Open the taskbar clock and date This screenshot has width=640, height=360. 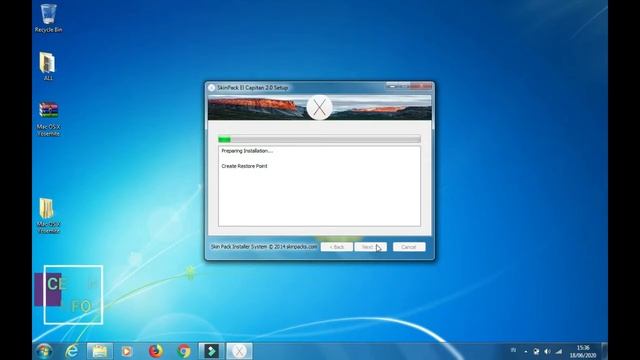pos(583,351)
